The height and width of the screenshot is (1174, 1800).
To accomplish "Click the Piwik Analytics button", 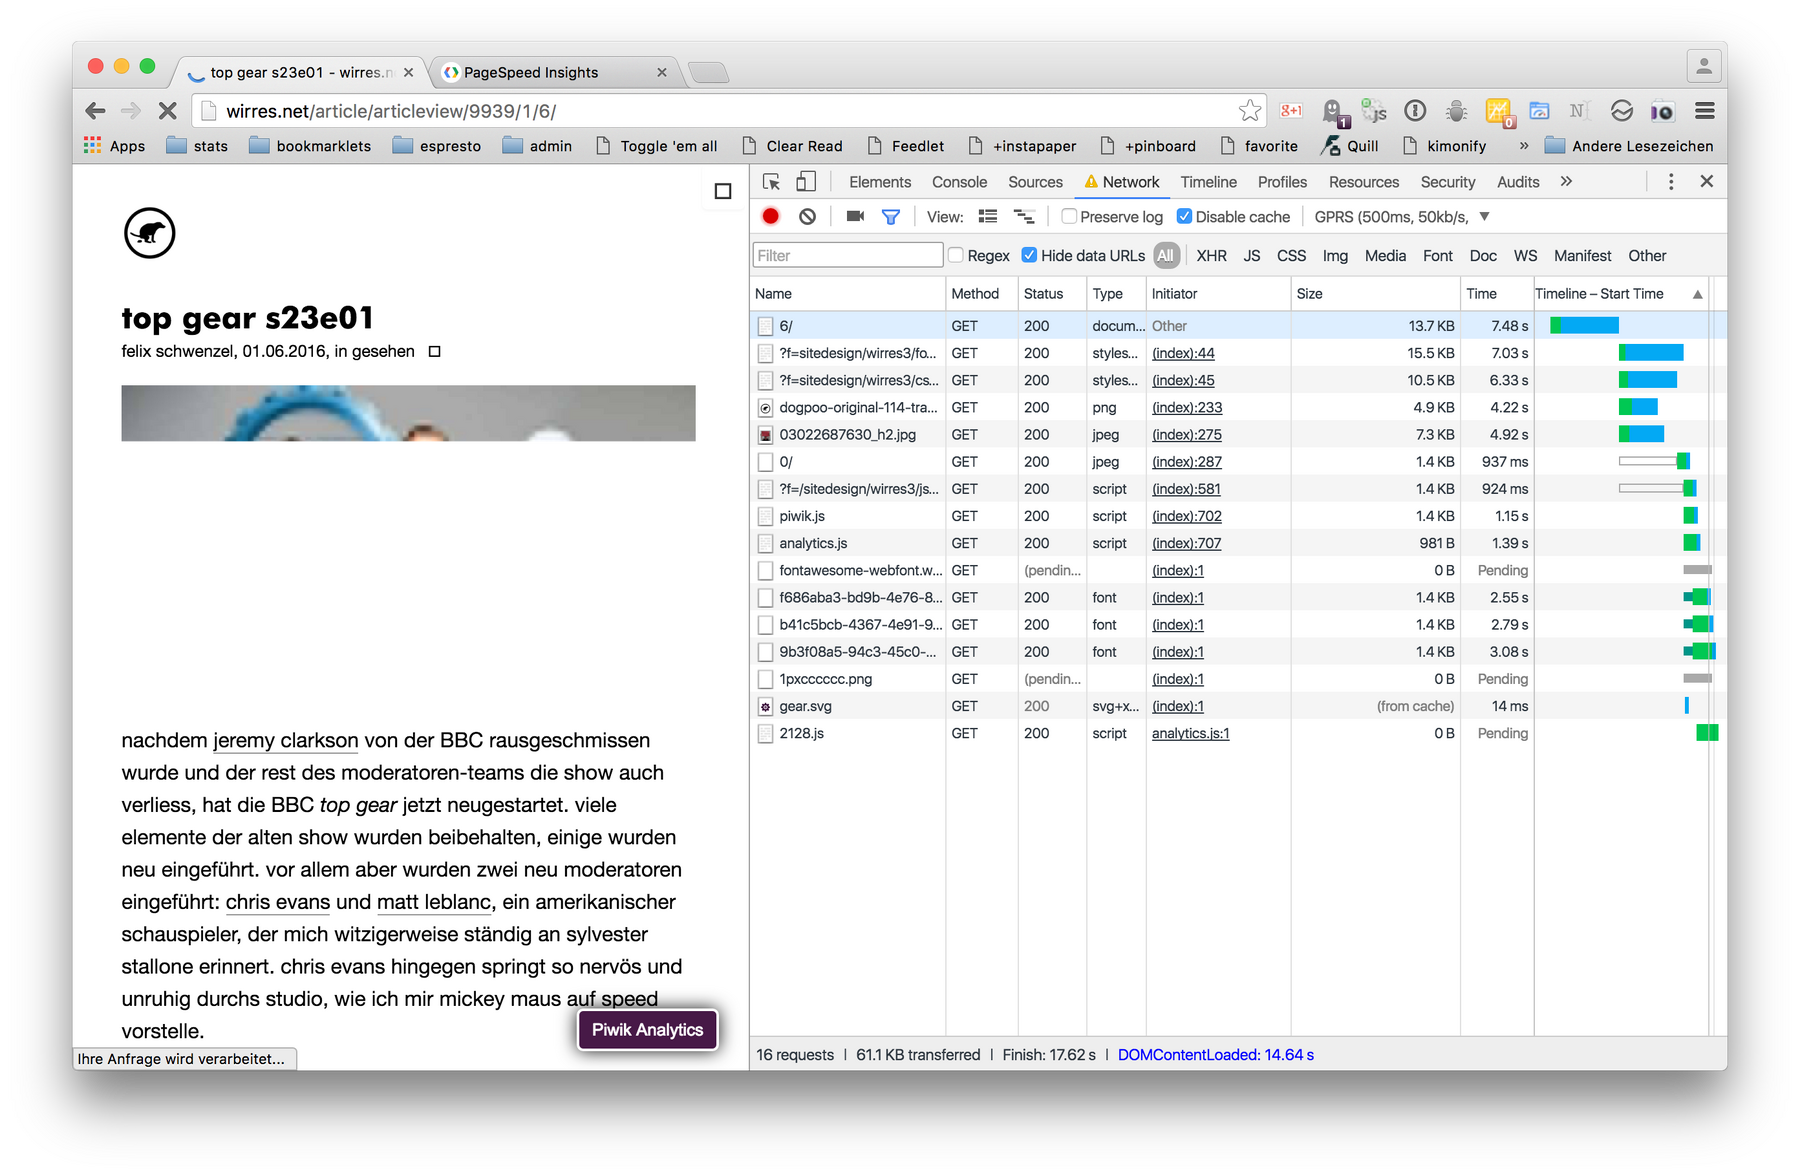I will [647, 1030].
